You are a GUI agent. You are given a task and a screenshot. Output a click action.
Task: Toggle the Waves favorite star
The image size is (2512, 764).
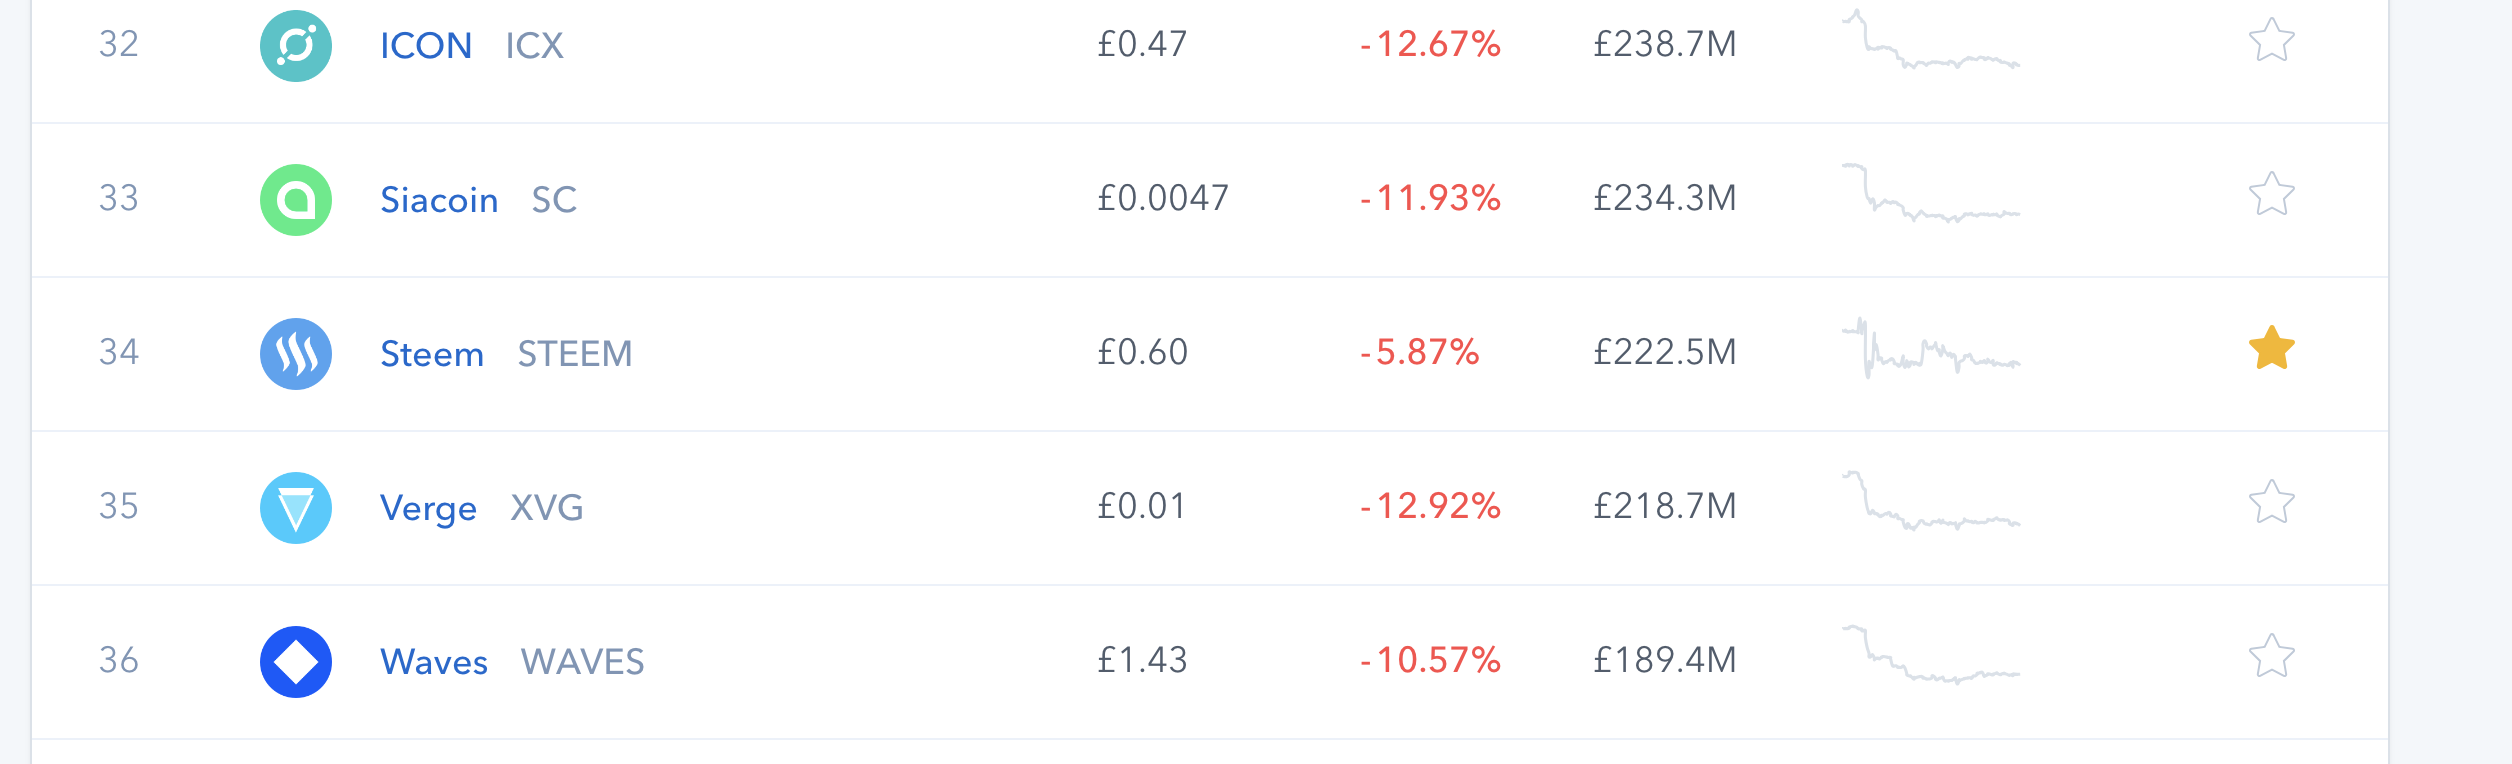[x=2271, y=657]
